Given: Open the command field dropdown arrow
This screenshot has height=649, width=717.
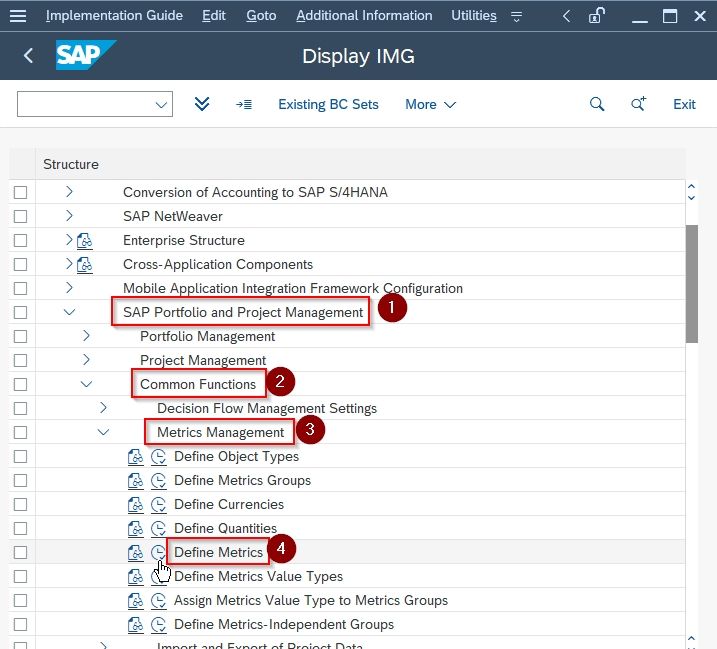Looking at the screenshot, I should [x=161, y=105].
